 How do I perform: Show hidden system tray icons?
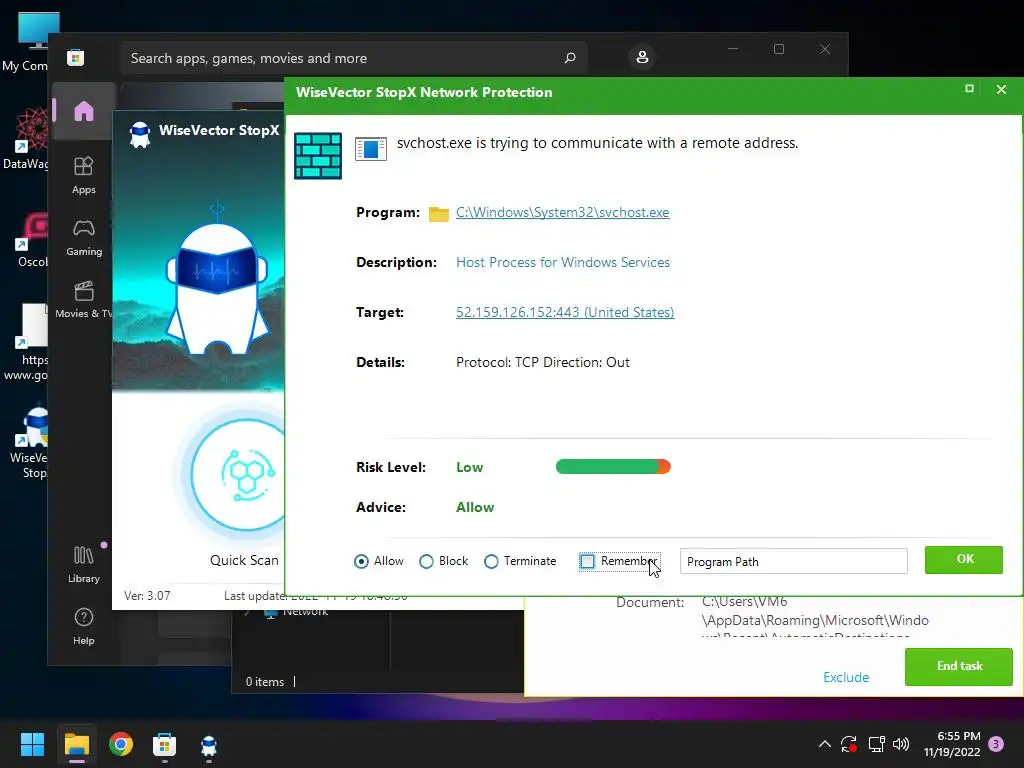pos(825,744)
